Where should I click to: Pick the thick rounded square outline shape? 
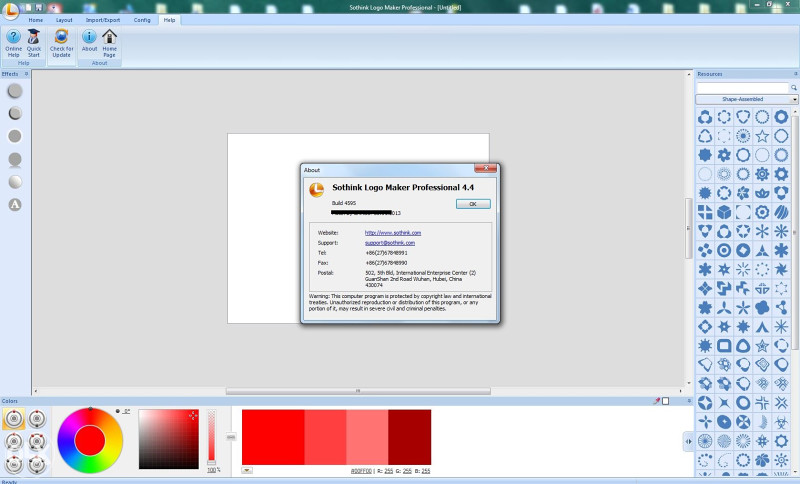pyautogui.click(x=723, y=346)
